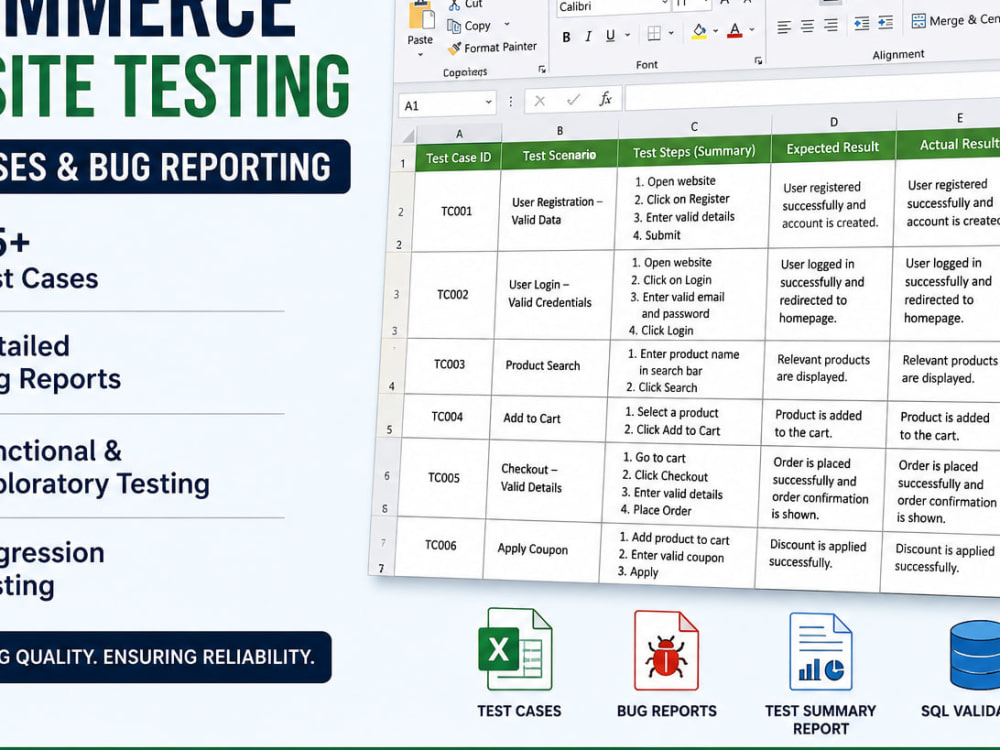Open the Font dialog launcher
The width and height of the screenshot is (1000, 750).
(758, 61)
